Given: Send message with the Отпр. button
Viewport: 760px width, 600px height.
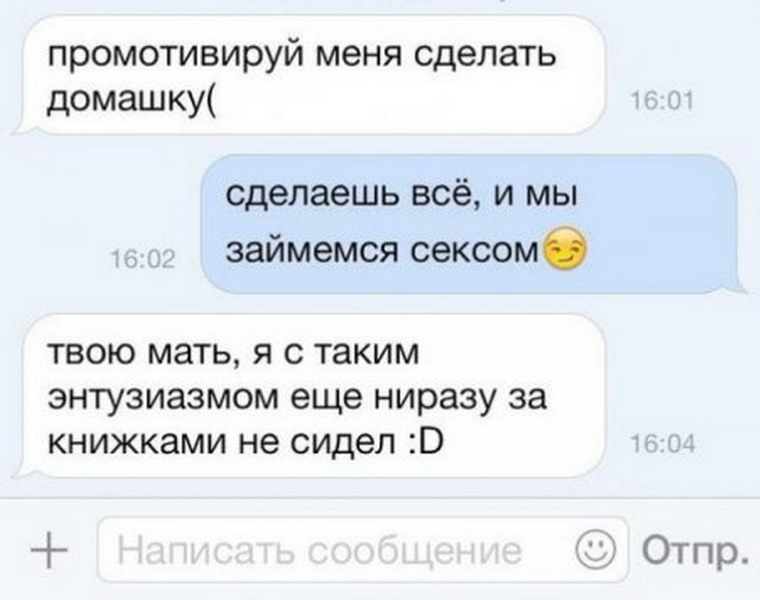Looking at the screenshot, I should pyautogui.click(x=696, y=551).
